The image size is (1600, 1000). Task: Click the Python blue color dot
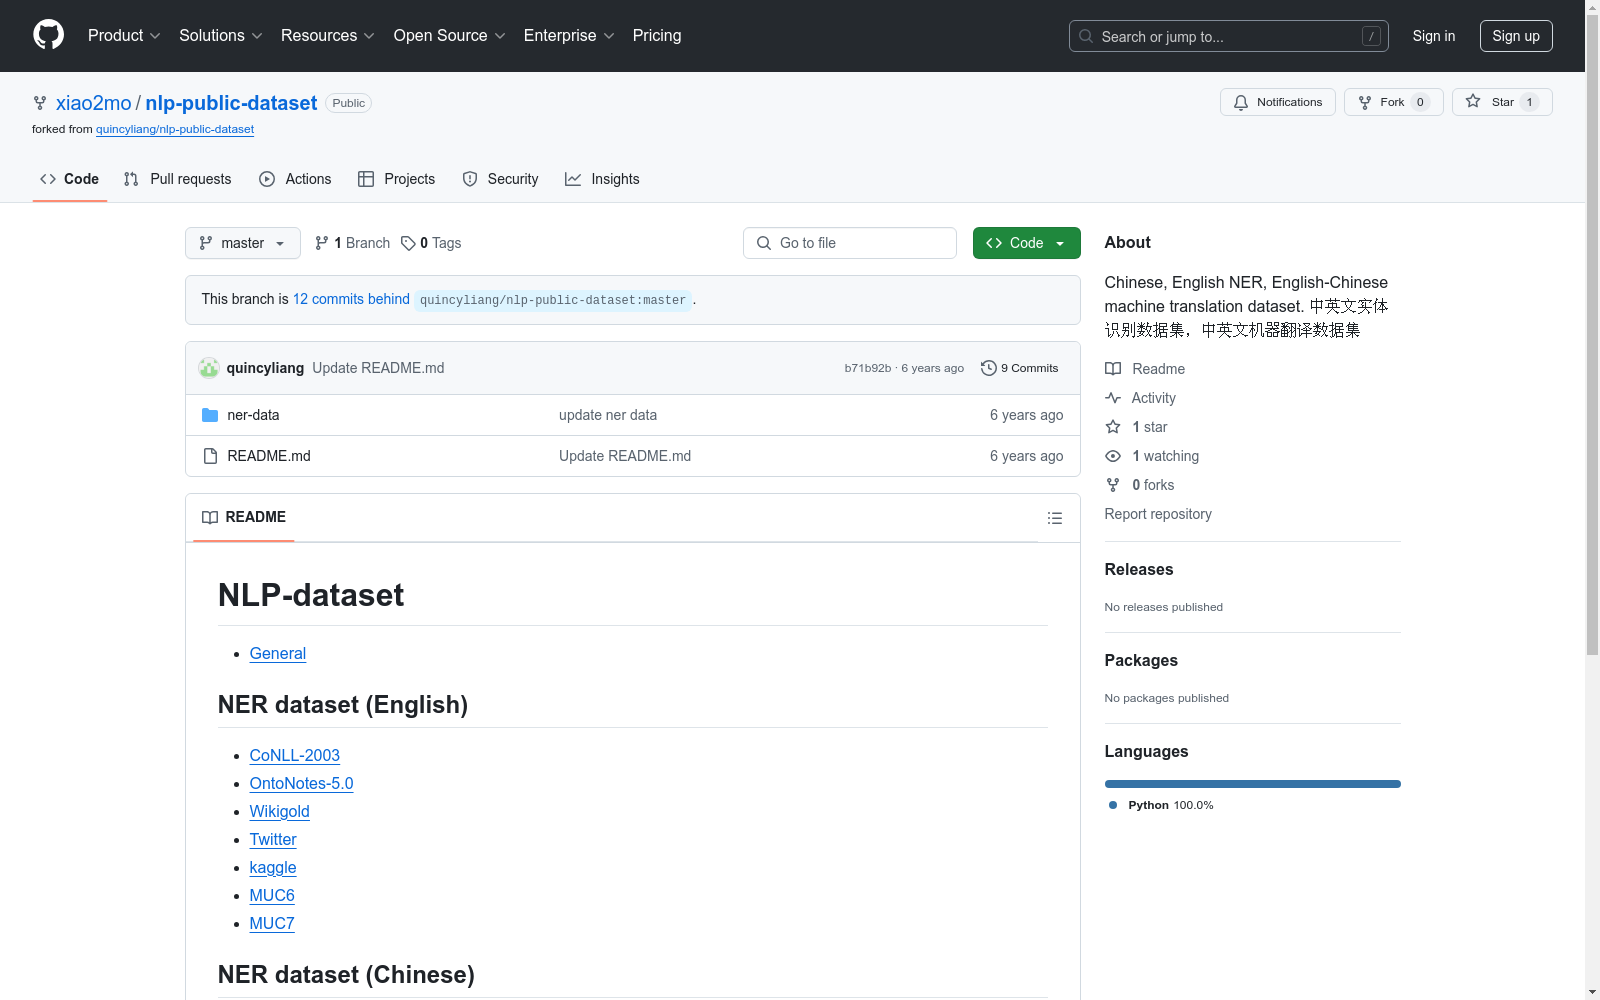1113,805
